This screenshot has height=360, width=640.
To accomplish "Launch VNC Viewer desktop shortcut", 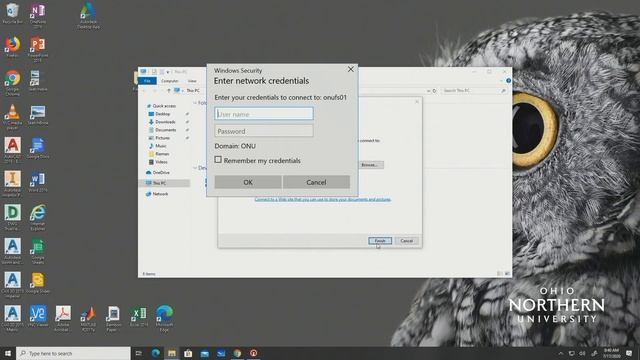I will [x=38, y=316].
